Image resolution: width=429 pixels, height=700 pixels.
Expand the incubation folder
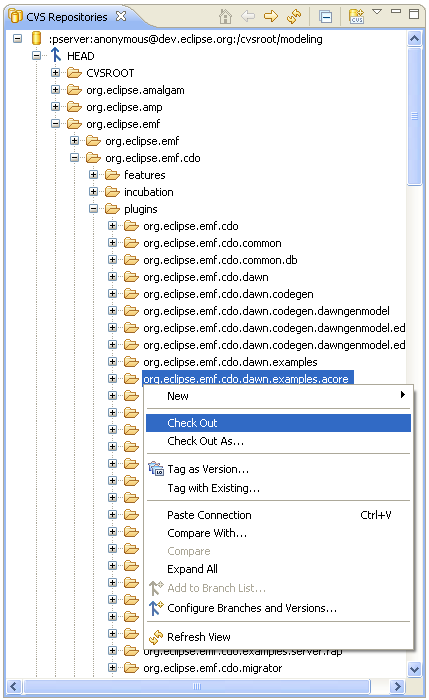tap(93, 191)
